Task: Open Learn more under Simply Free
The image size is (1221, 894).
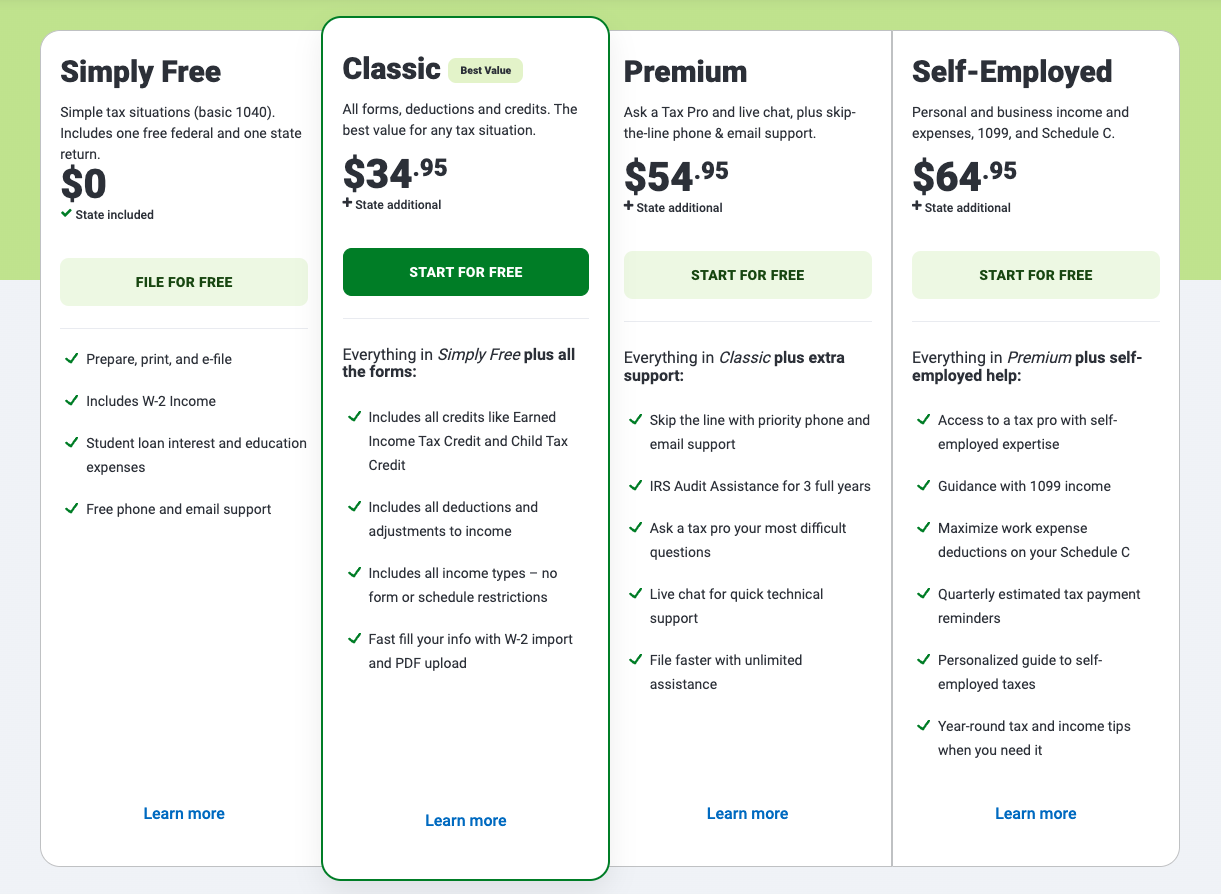Action: point(184,813)
